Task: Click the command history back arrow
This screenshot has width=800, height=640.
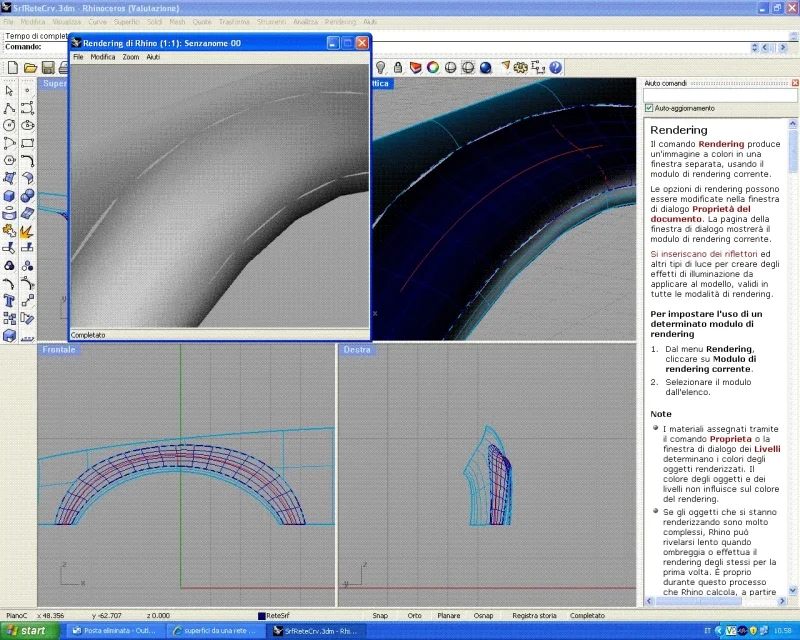Action: click(x=765, y=47)
